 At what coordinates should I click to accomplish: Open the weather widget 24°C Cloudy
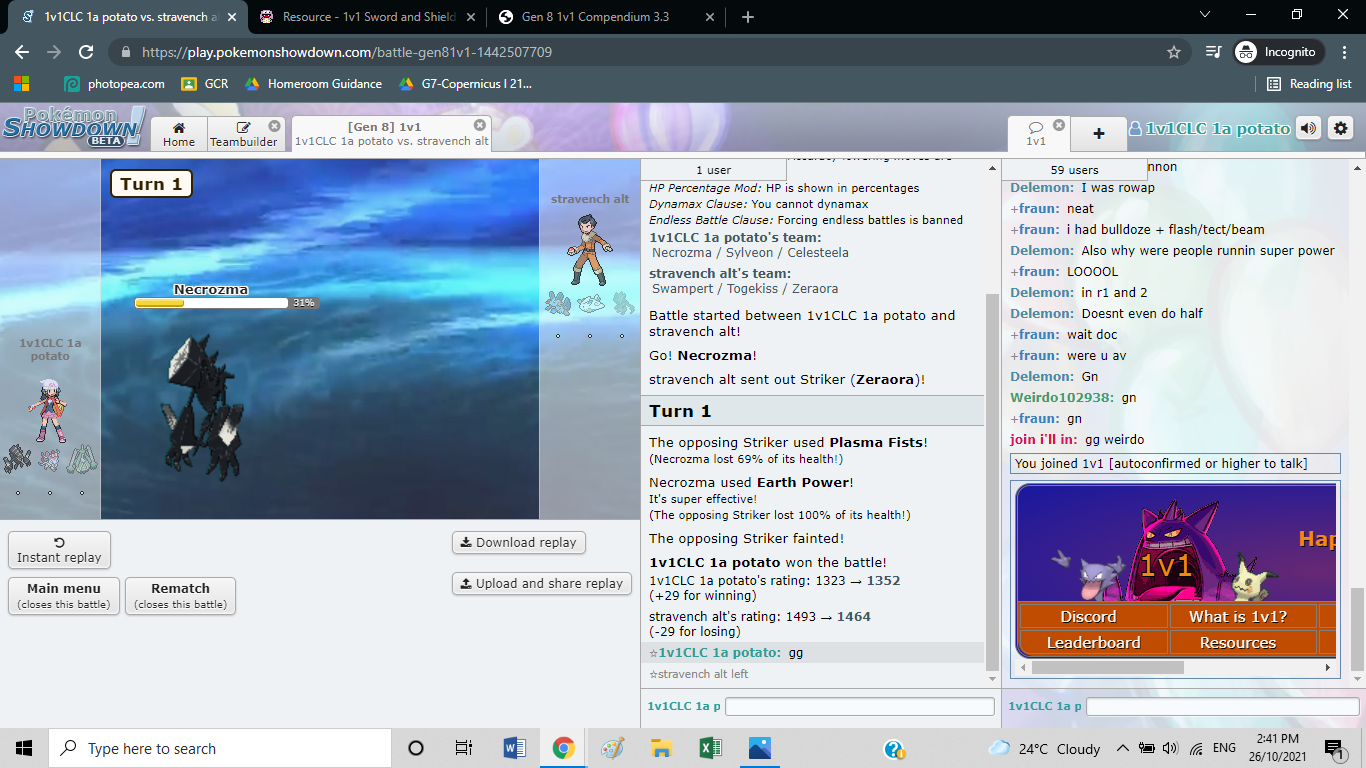pyautogui.click(x=1044, y=748)
